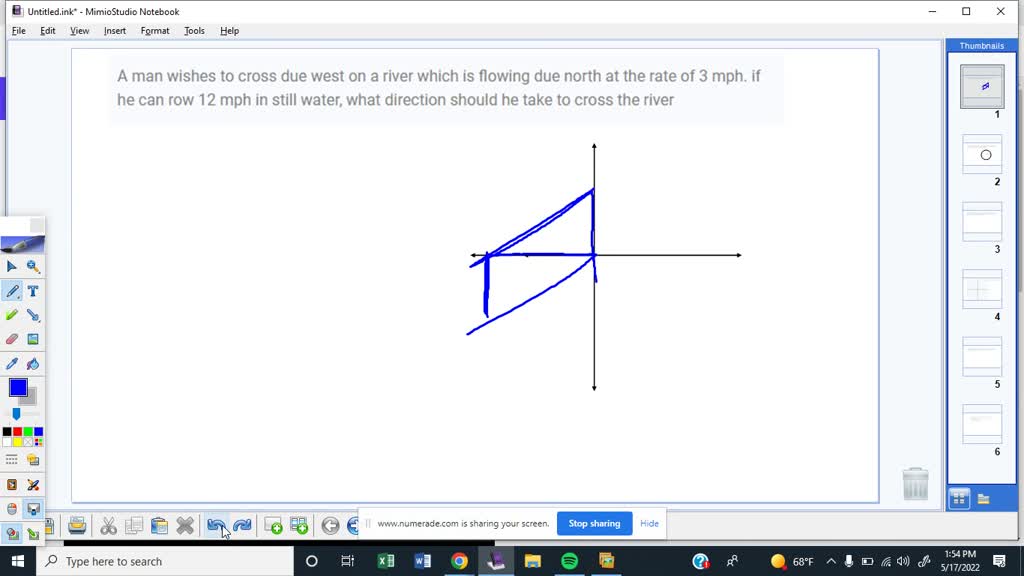1024x576 pixels.
Task: Expand hidden icons in the system tray
Action: (x=831, y=560)
